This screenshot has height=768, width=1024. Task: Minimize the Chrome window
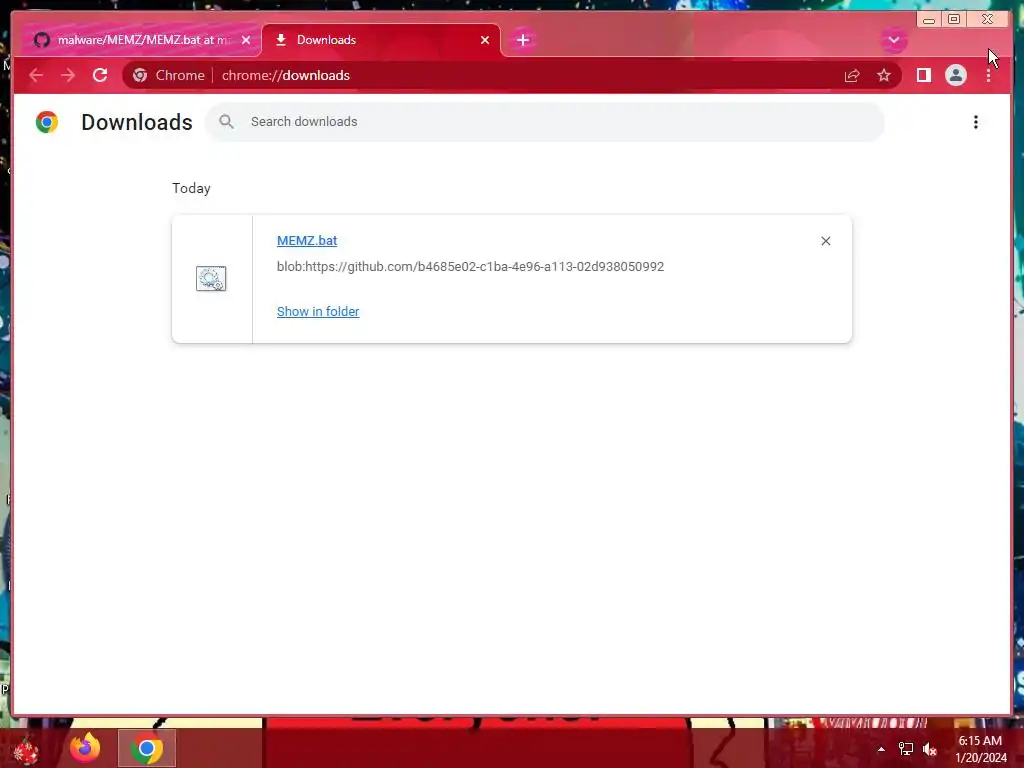[x=929, y=20]
